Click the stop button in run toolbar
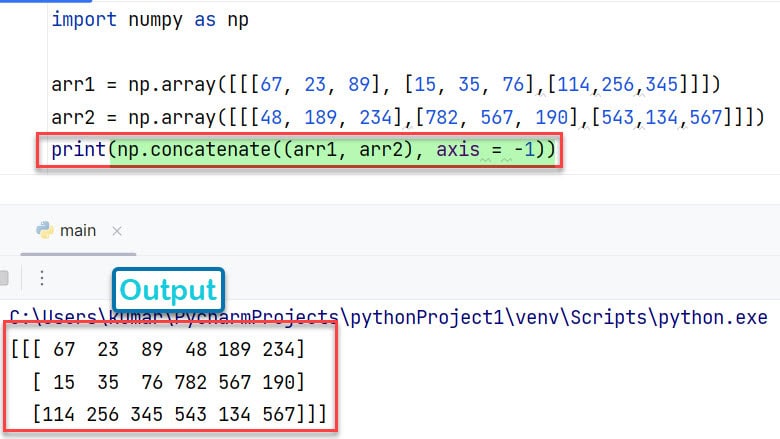 tap(4, 278)
